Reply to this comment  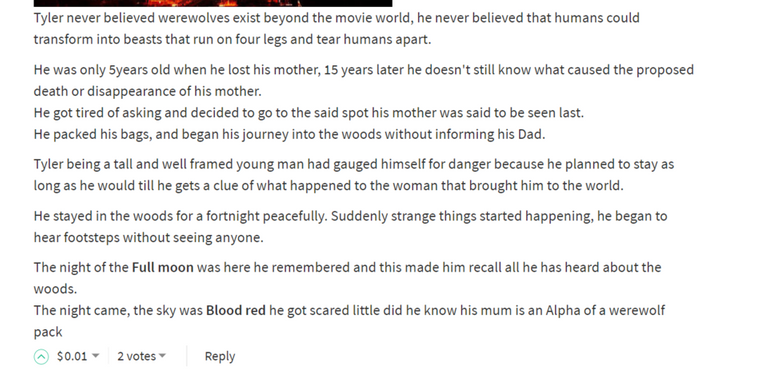coord(219,356)
